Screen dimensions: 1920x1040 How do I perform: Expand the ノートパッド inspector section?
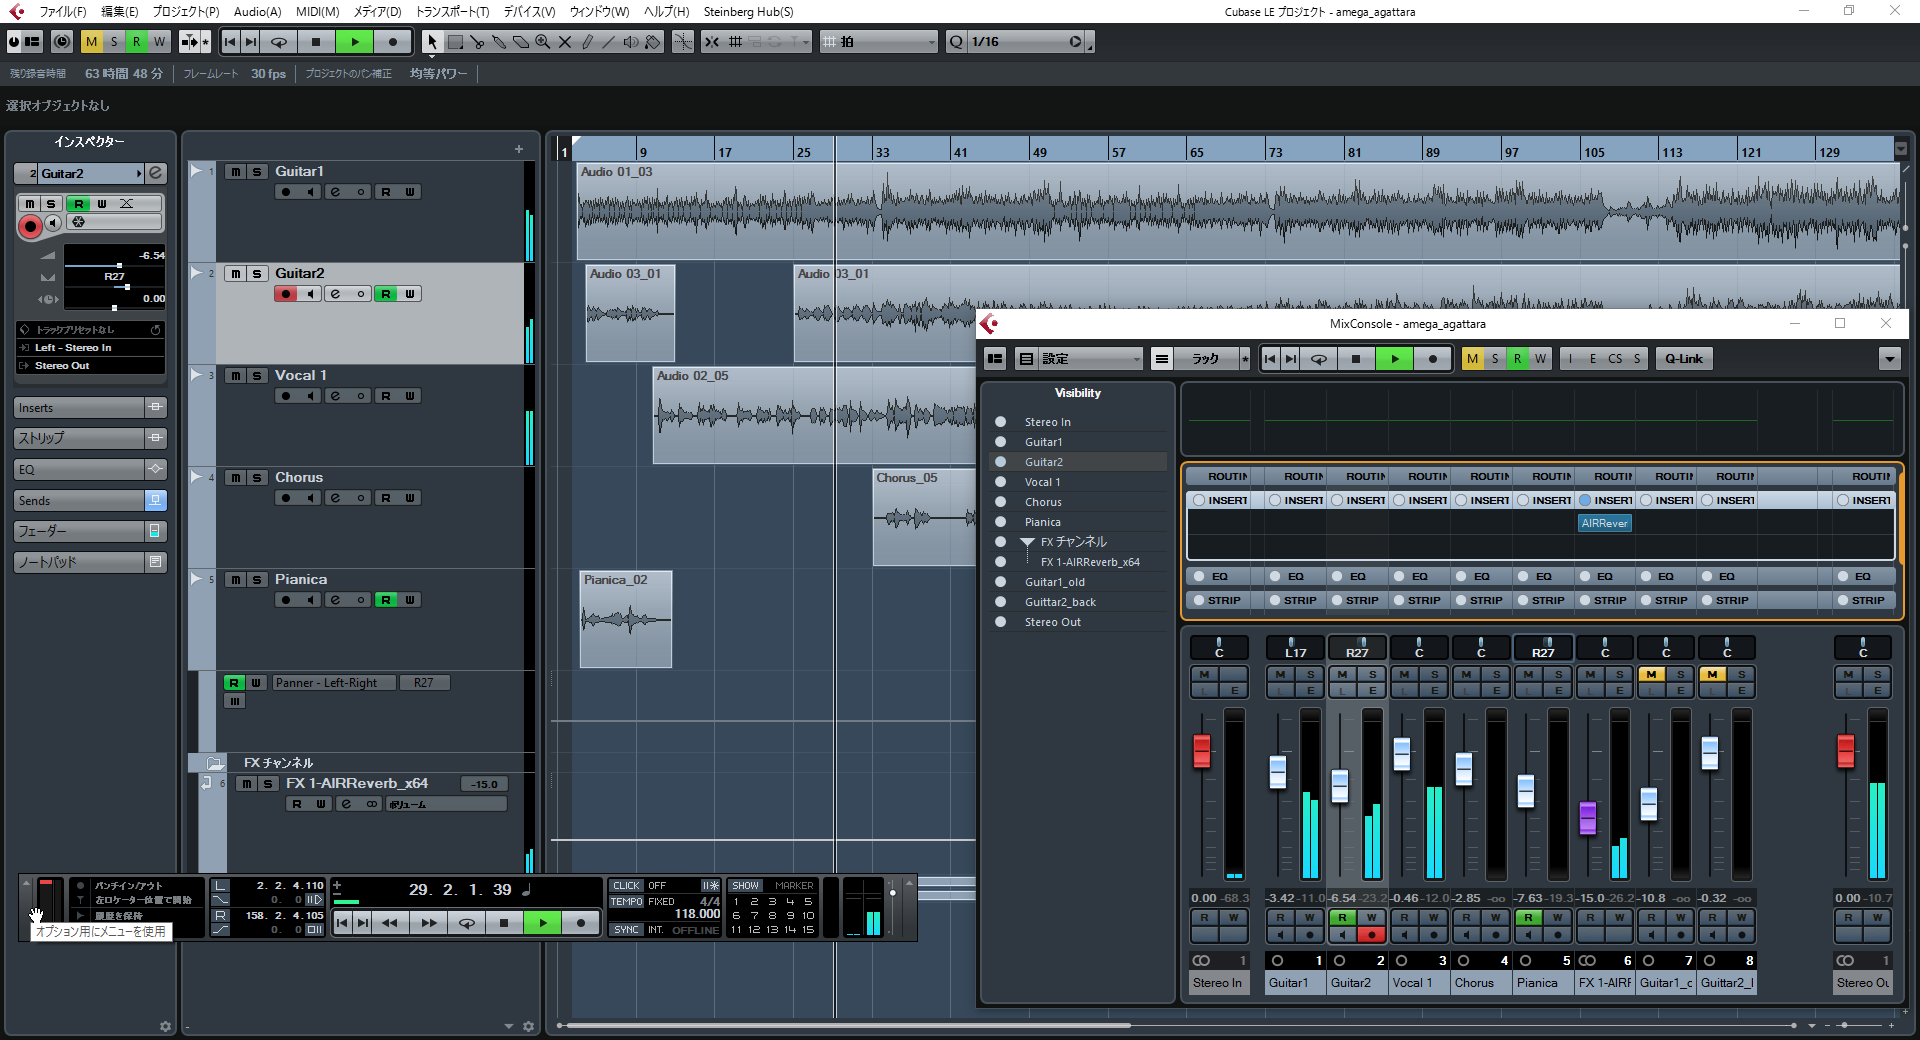(x=90, y=563)
